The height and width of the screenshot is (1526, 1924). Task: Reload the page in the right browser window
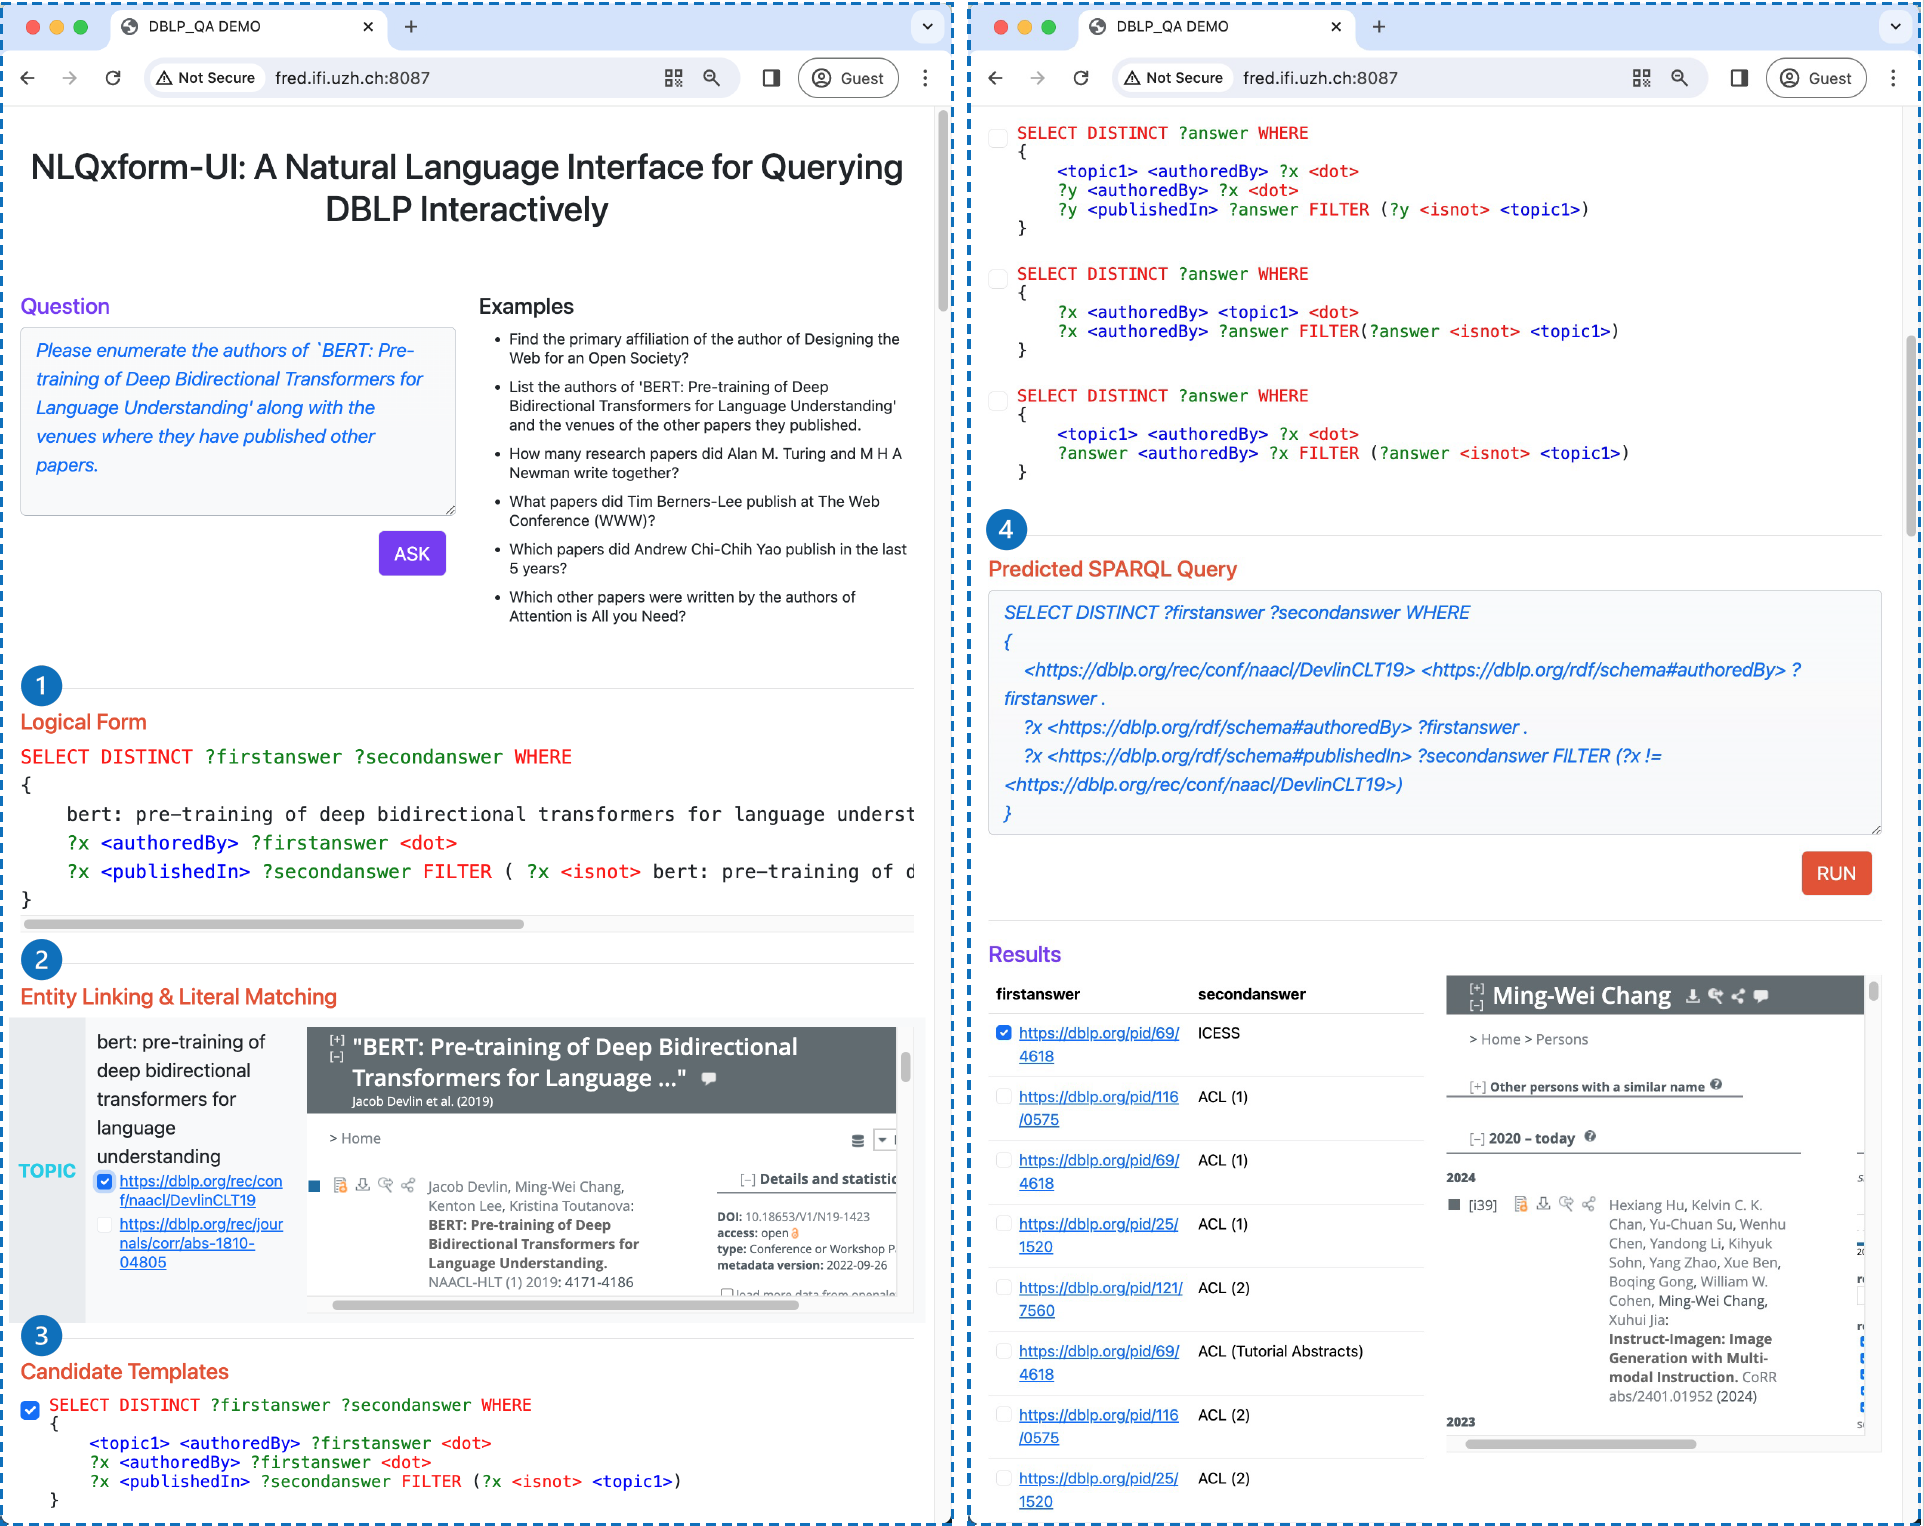tap(1081, 78)
